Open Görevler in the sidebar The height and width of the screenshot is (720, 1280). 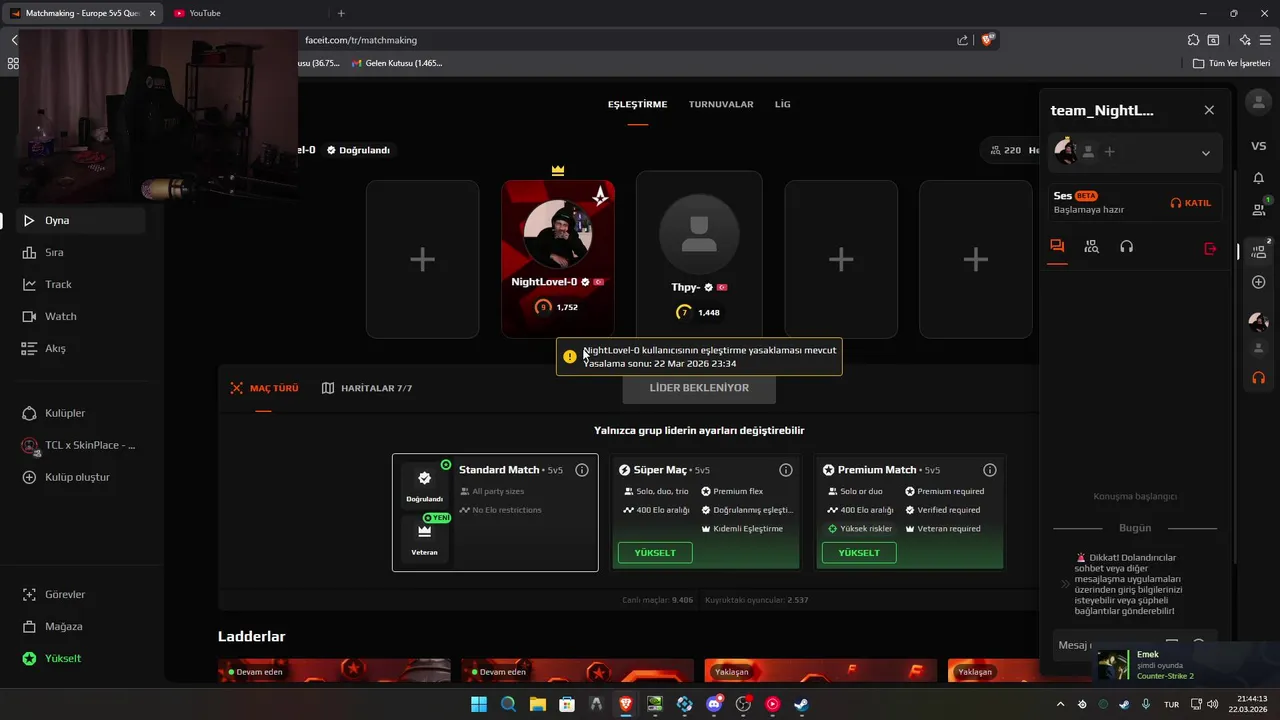click(80, 594)
